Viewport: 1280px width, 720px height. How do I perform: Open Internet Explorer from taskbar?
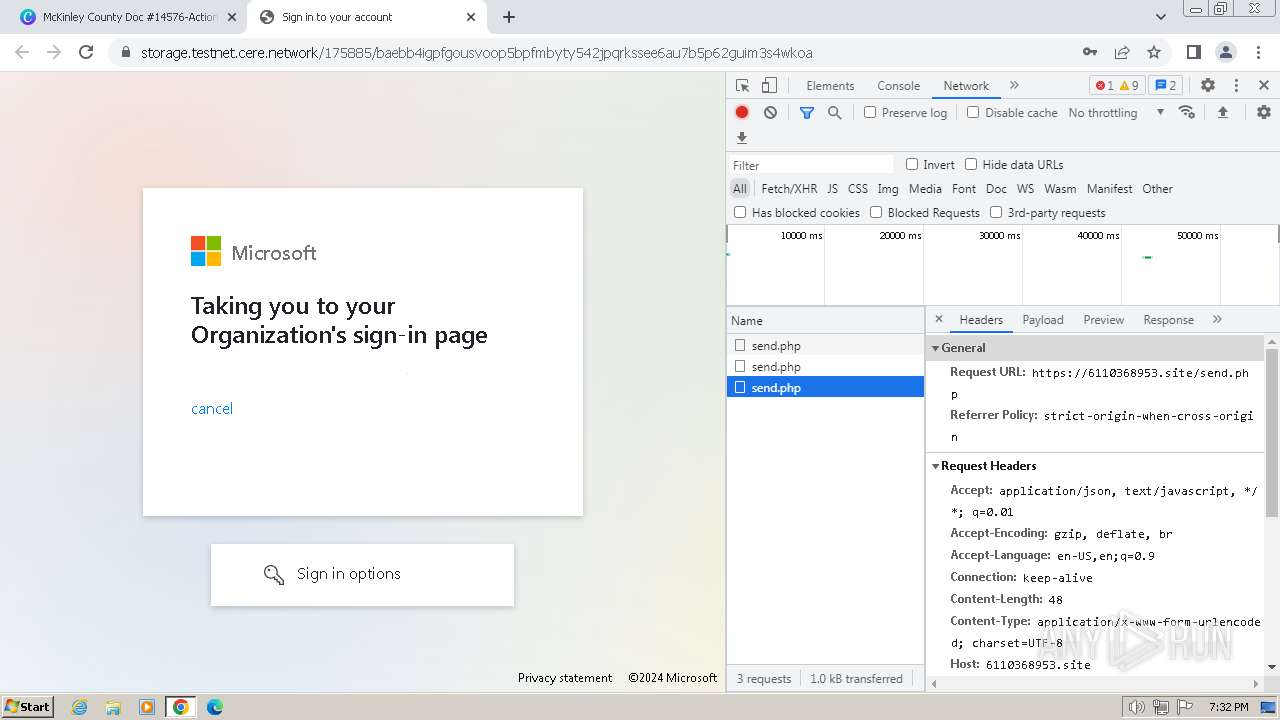[x=80, y=707]
